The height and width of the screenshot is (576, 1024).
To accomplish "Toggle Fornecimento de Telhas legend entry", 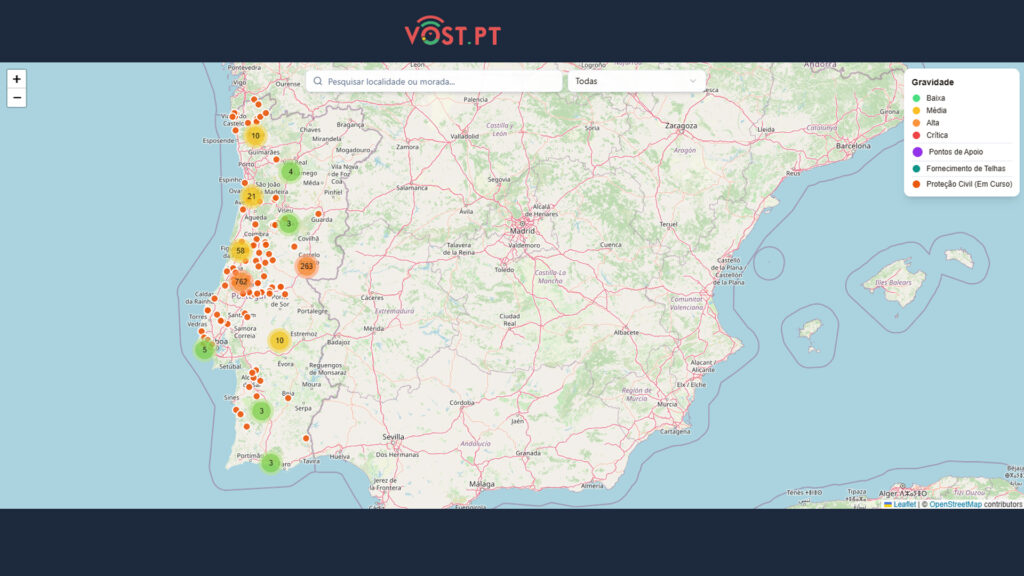I will click(958, 169).
